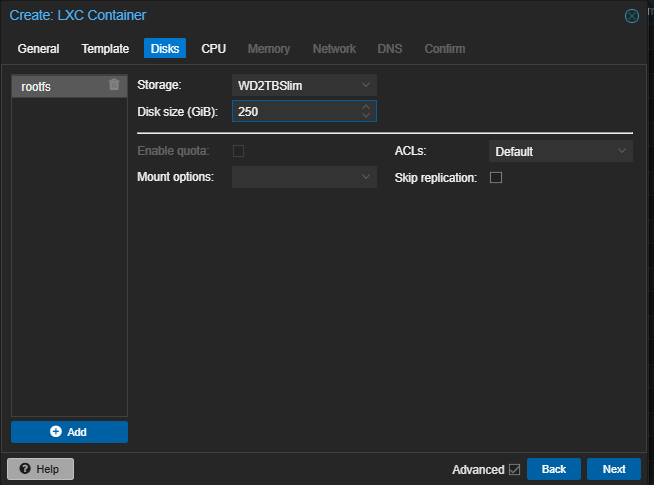Select the rootfs entry in disk list
The image size is (654, 485).
pyautogui.click(x=69, y=86)
